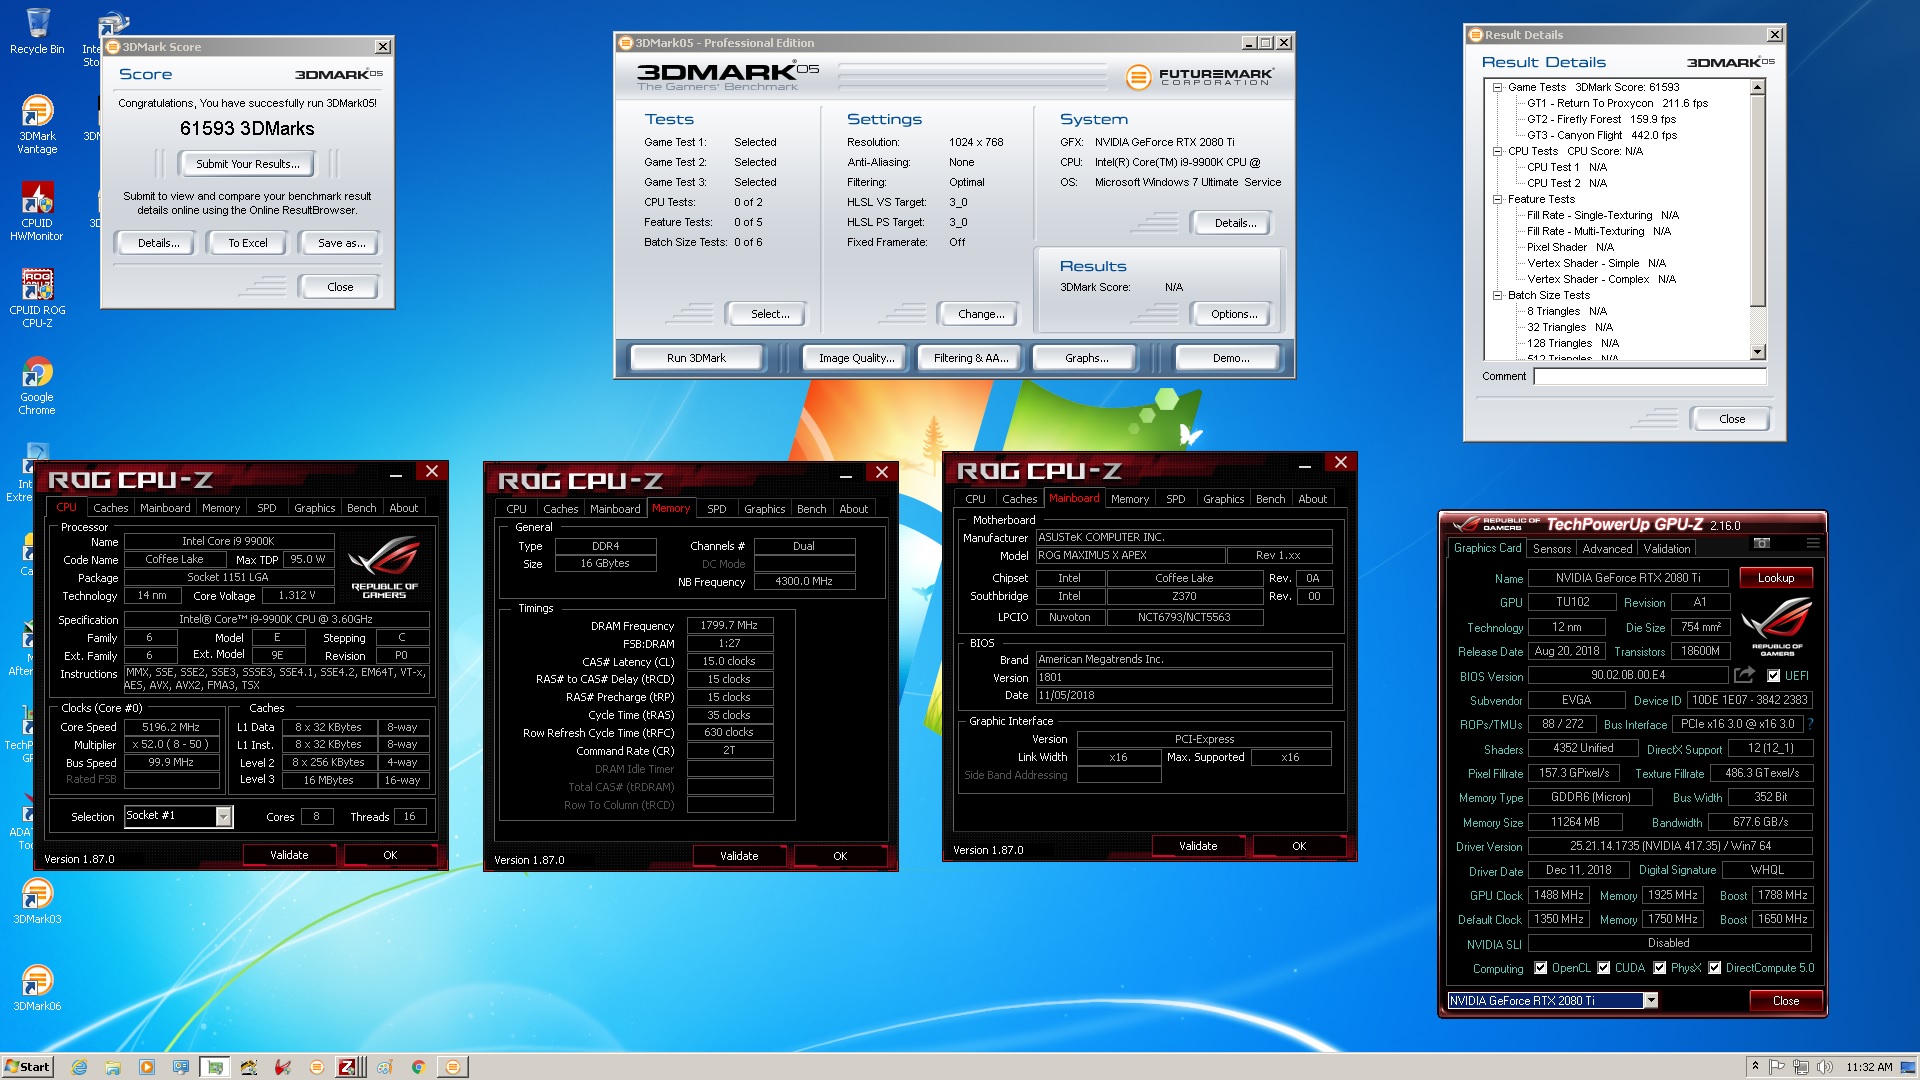The height and width of the screenshot is (1080, 1920).
Task: Click Submit Your Results button
Action: pos(247,164)
